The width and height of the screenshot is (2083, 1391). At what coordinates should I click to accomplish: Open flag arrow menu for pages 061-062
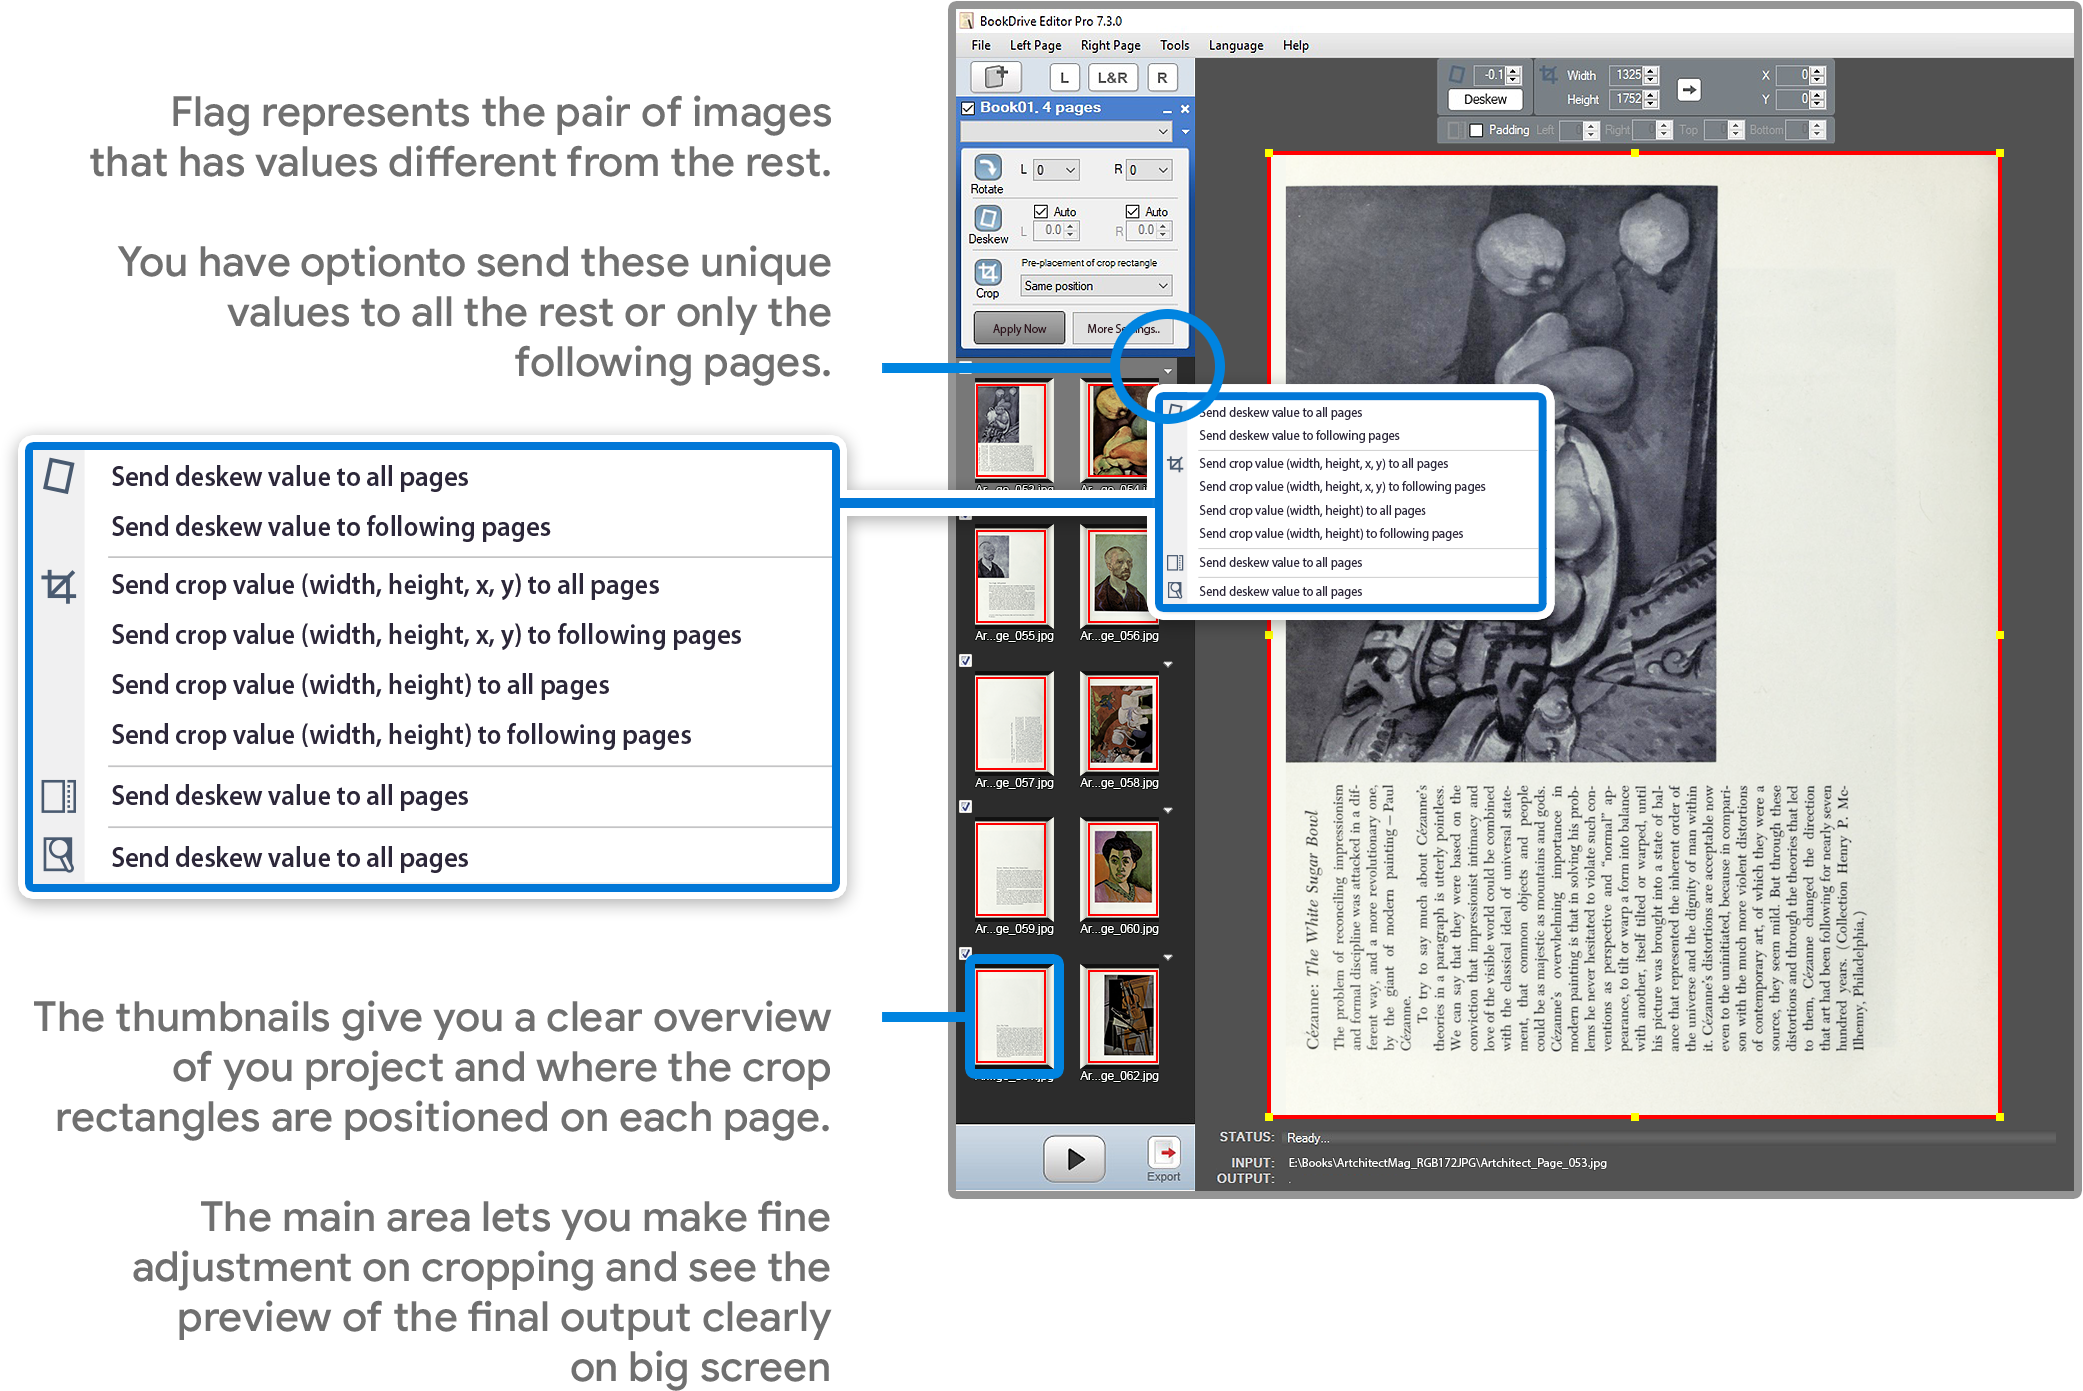coord(1168,957)
